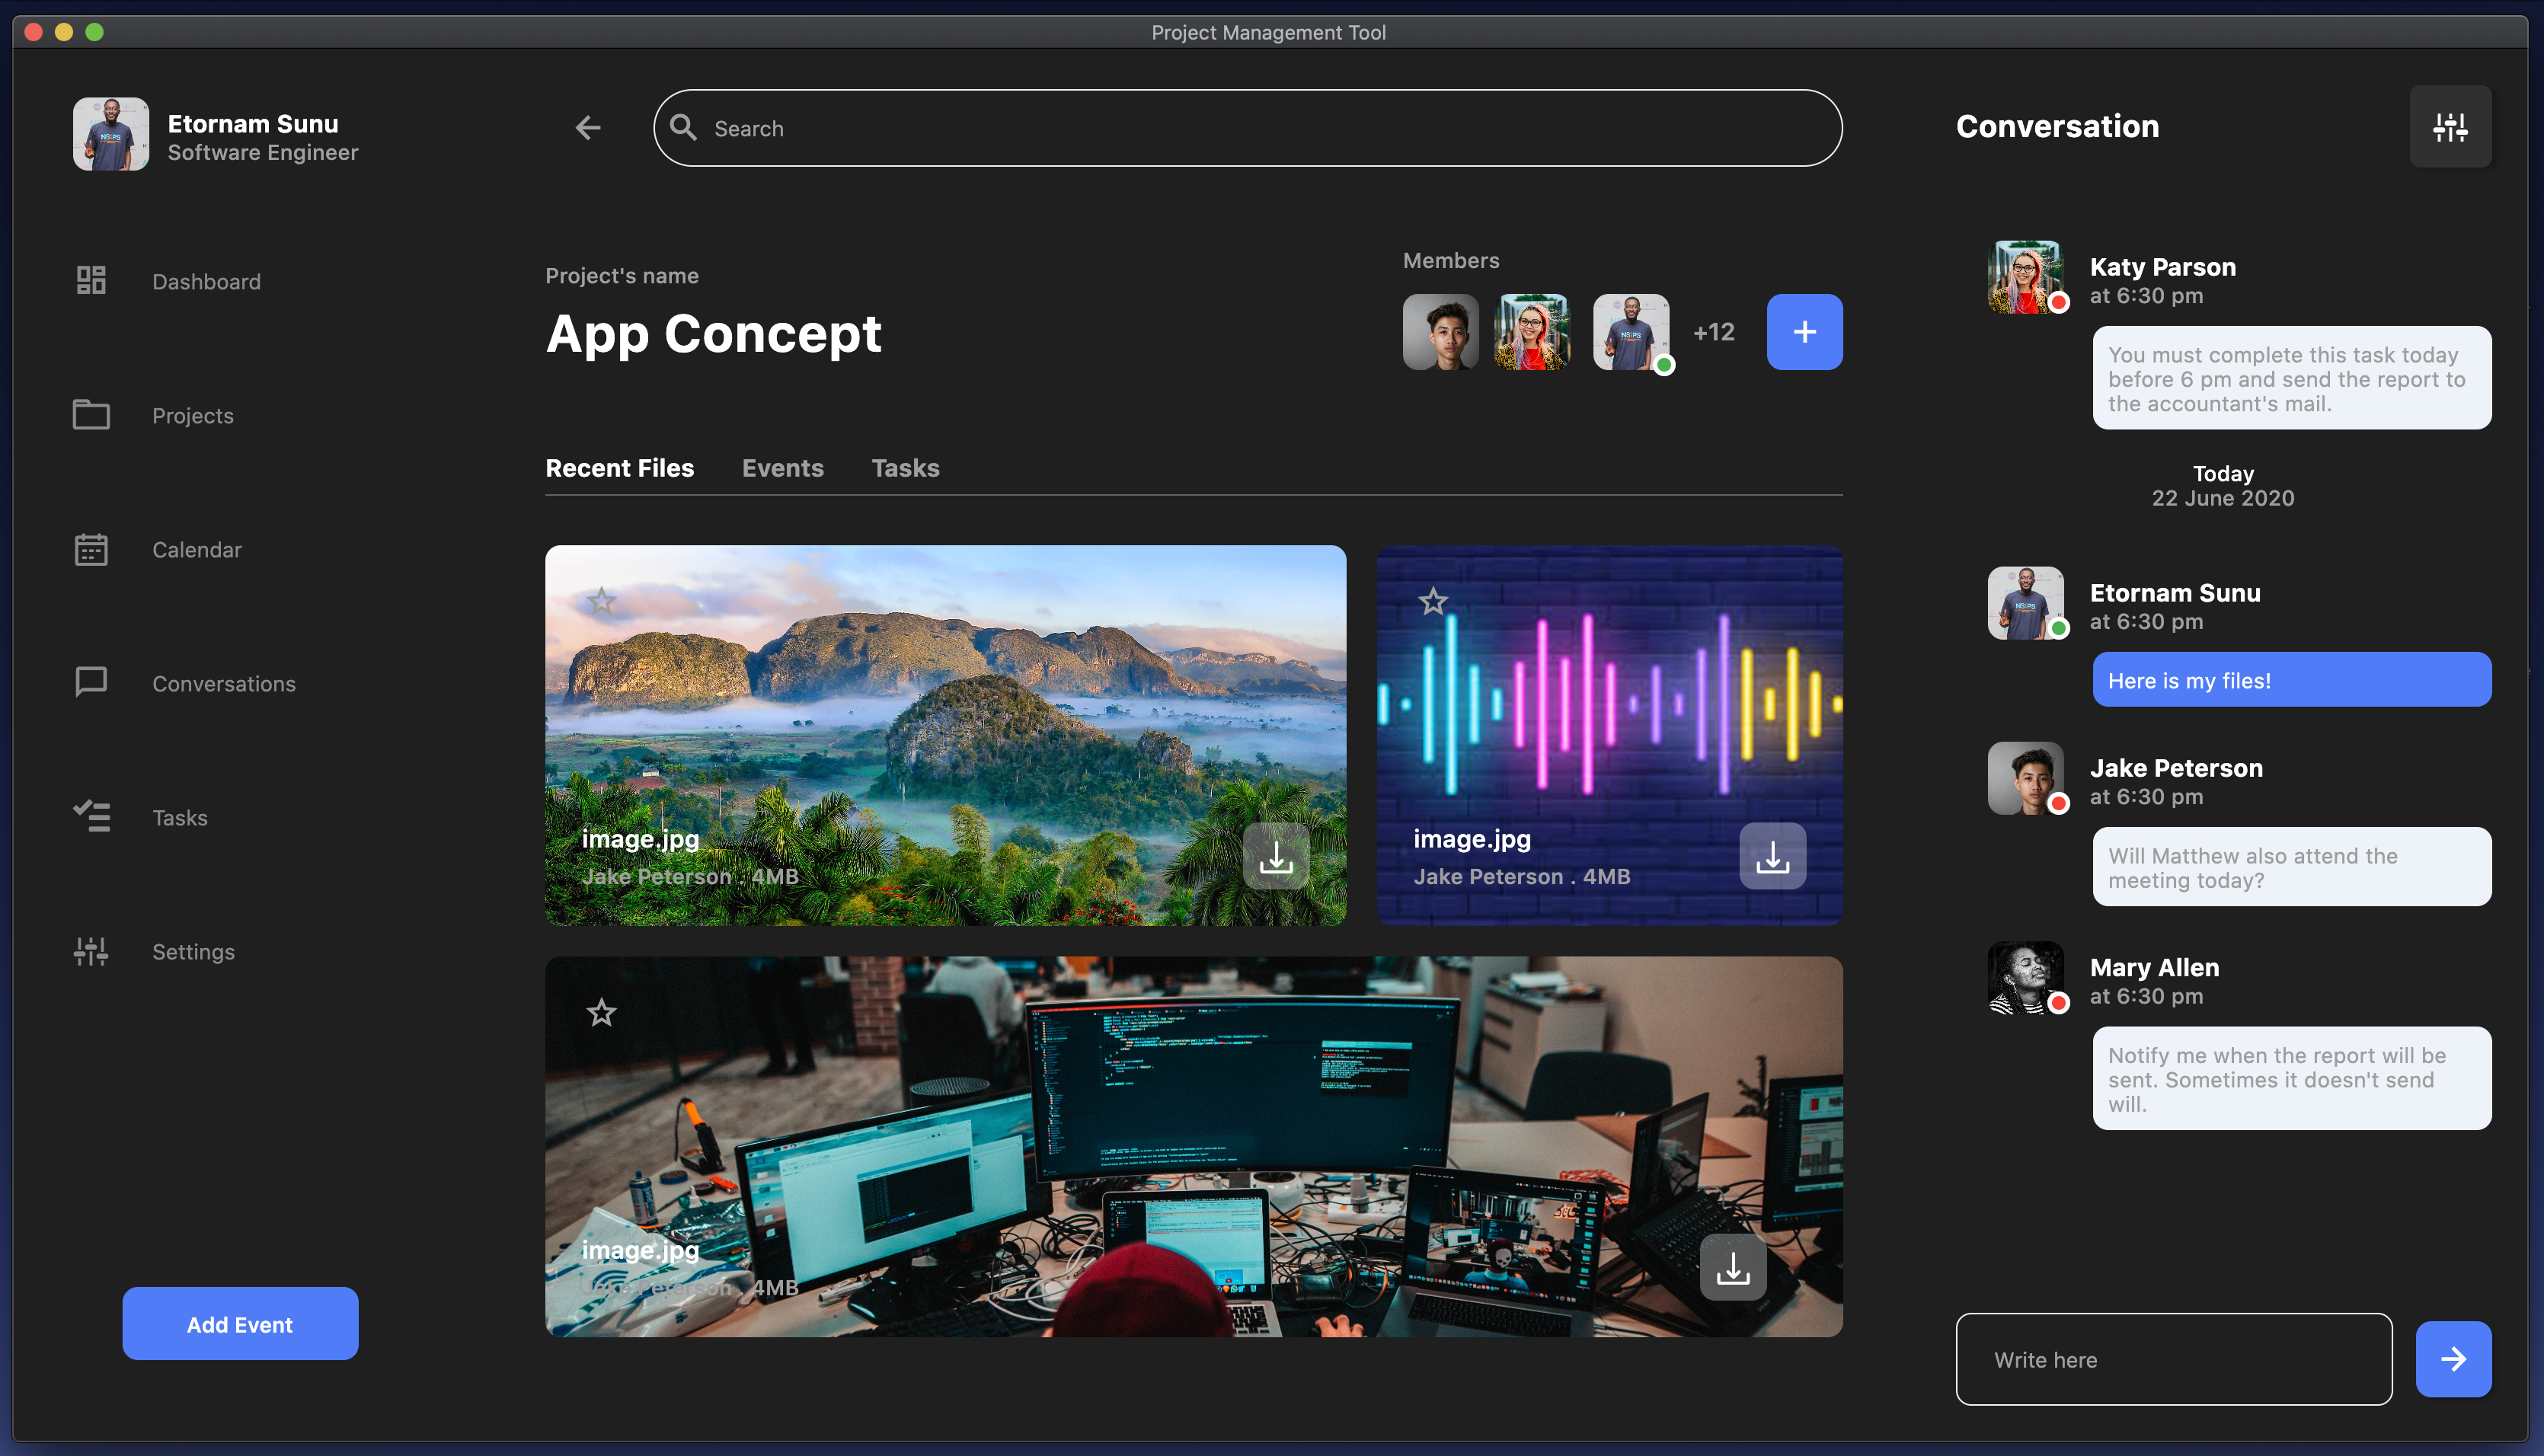Image resolution: width=2544 pixels, height=1456 pixels.
Task: Add a member with plus button
Action: pos(1804,332)
